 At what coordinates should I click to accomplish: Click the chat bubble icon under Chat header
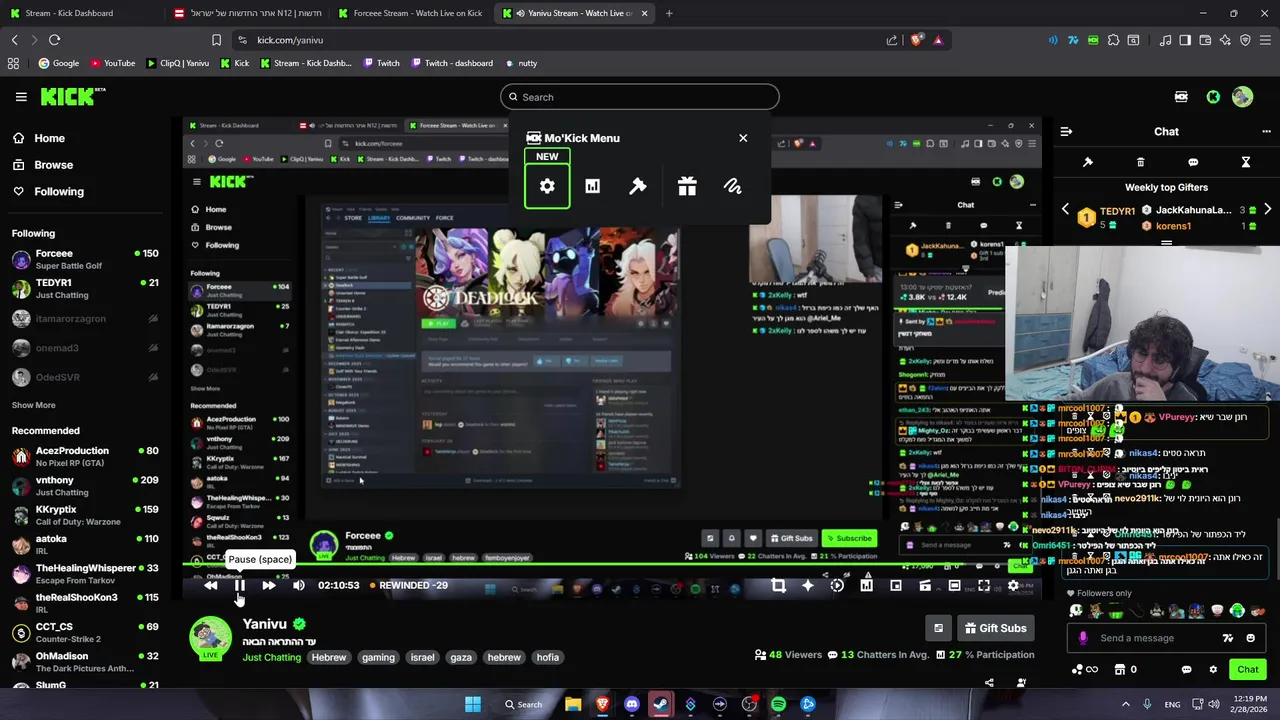pos(1193,162)
